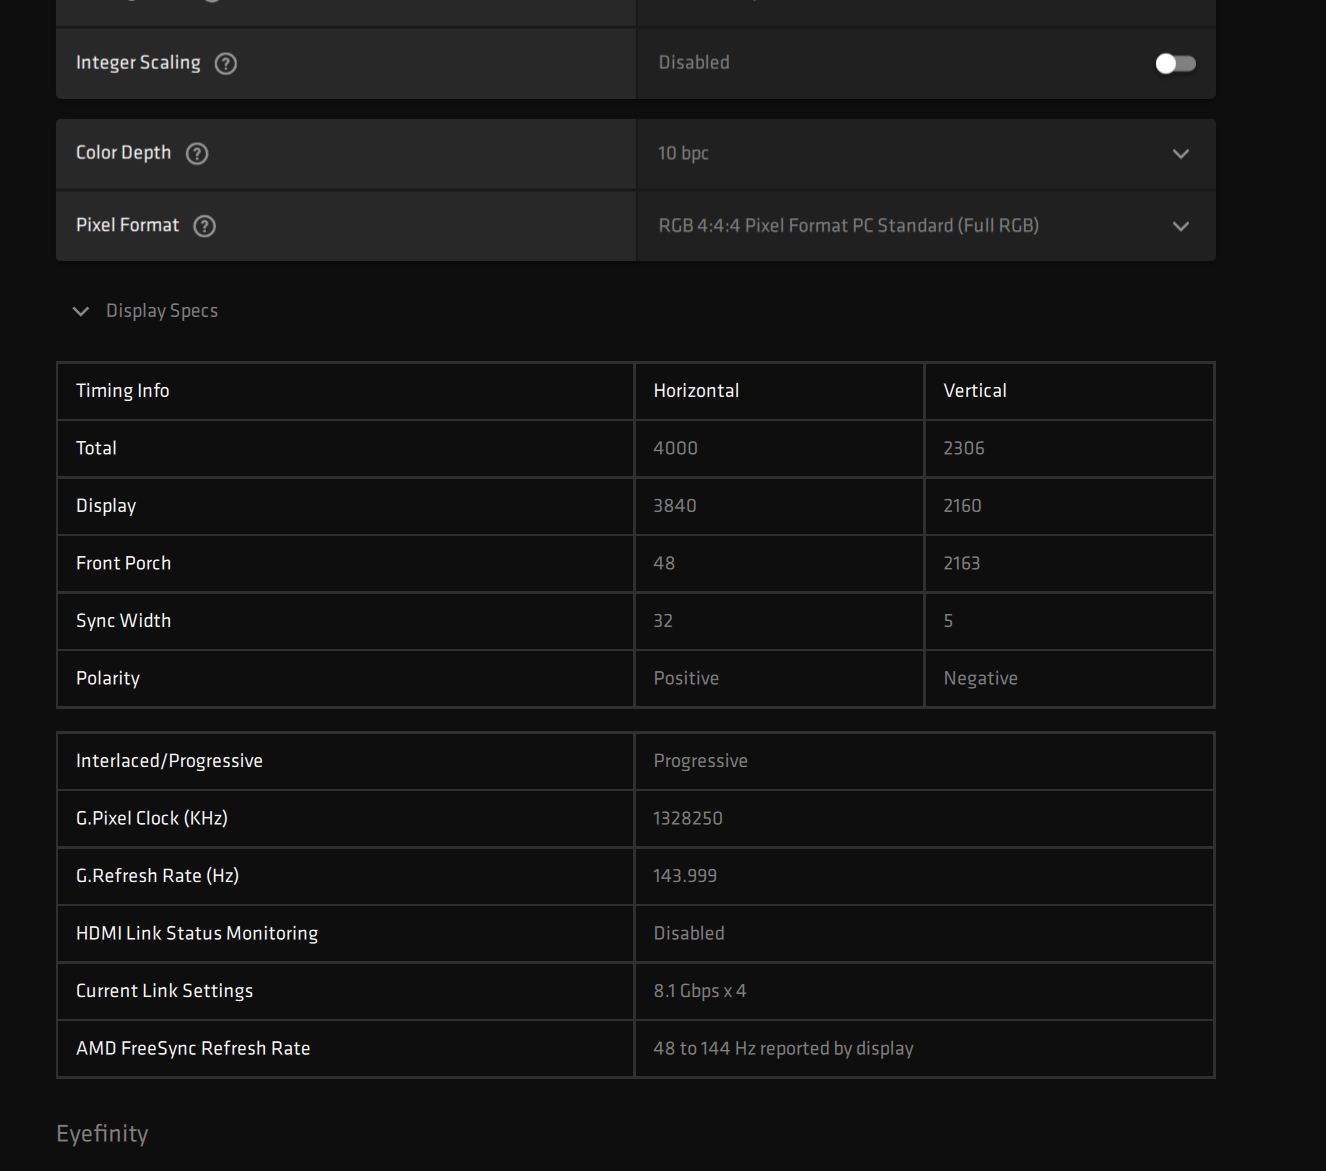Expand the Color Depth 10 bpc dropdown
Viewport: 1326px width, 1171px height.
[x=926, y=153]
